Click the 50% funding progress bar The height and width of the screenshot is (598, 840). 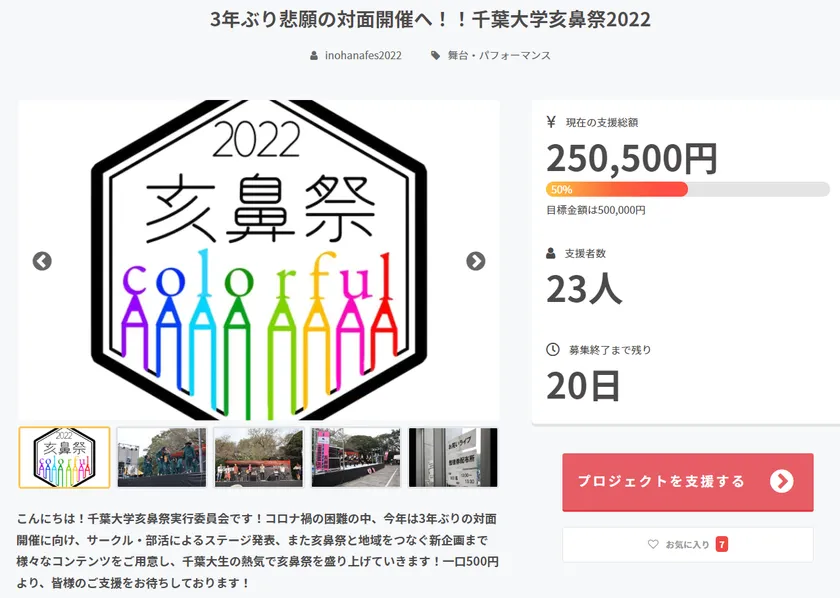coord(688,189)
